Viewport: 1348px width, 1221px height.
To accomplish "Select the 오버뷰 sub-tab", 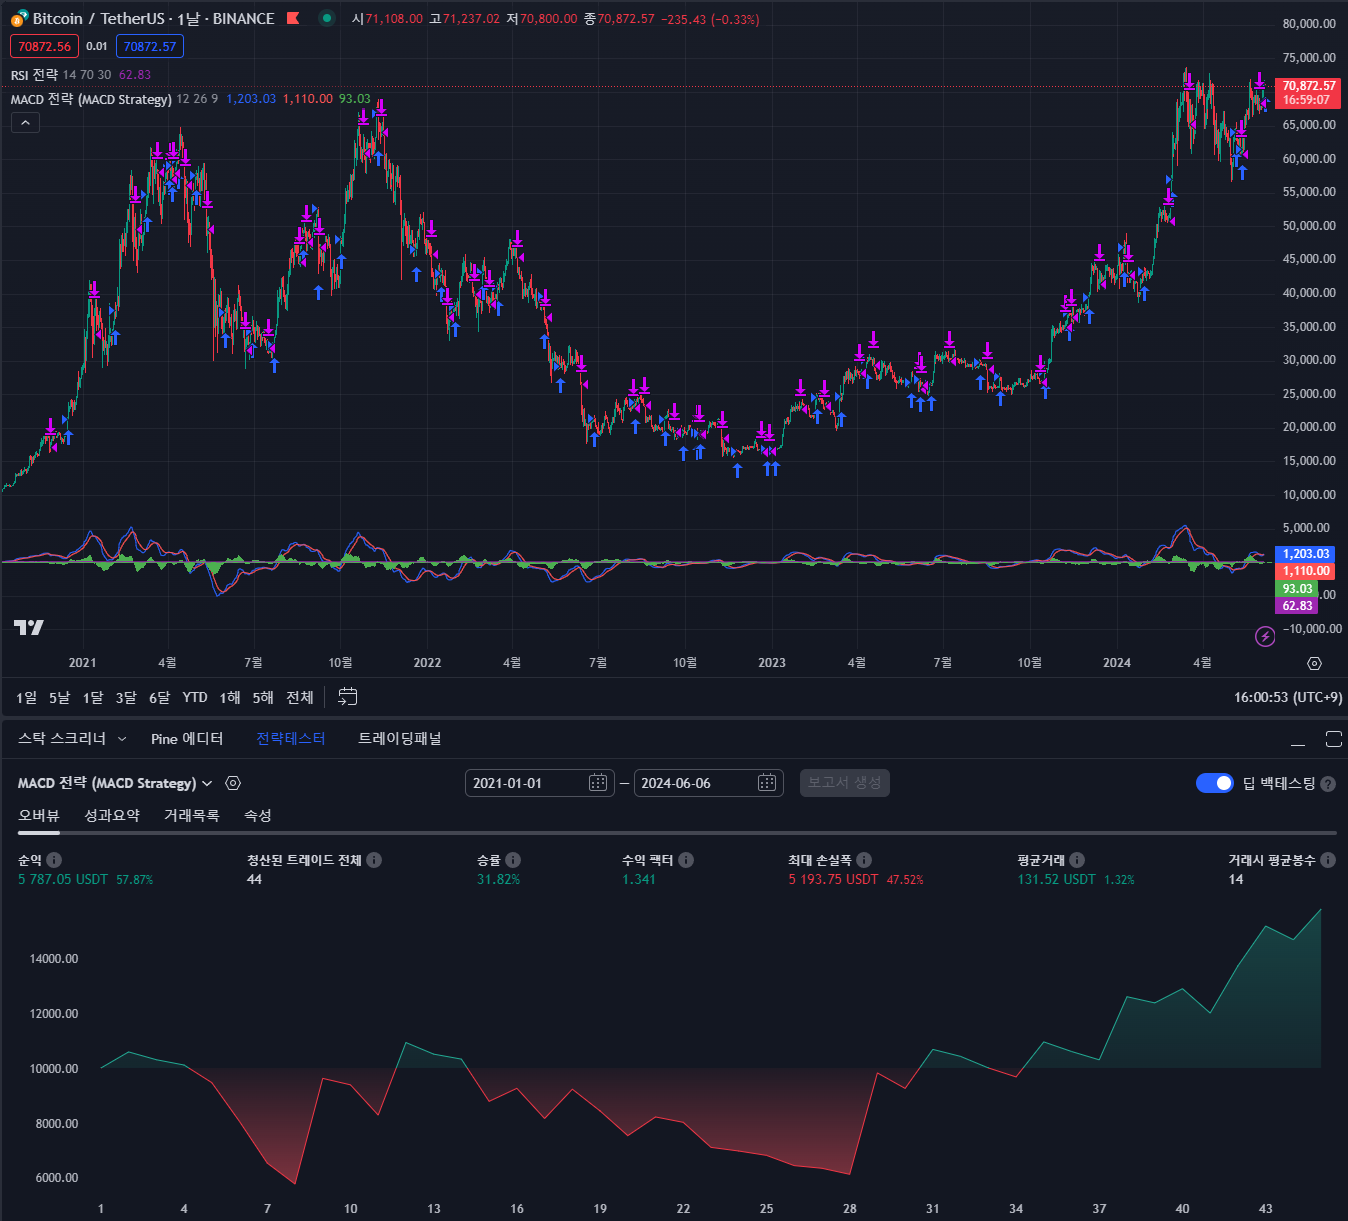I will point(39,816).
